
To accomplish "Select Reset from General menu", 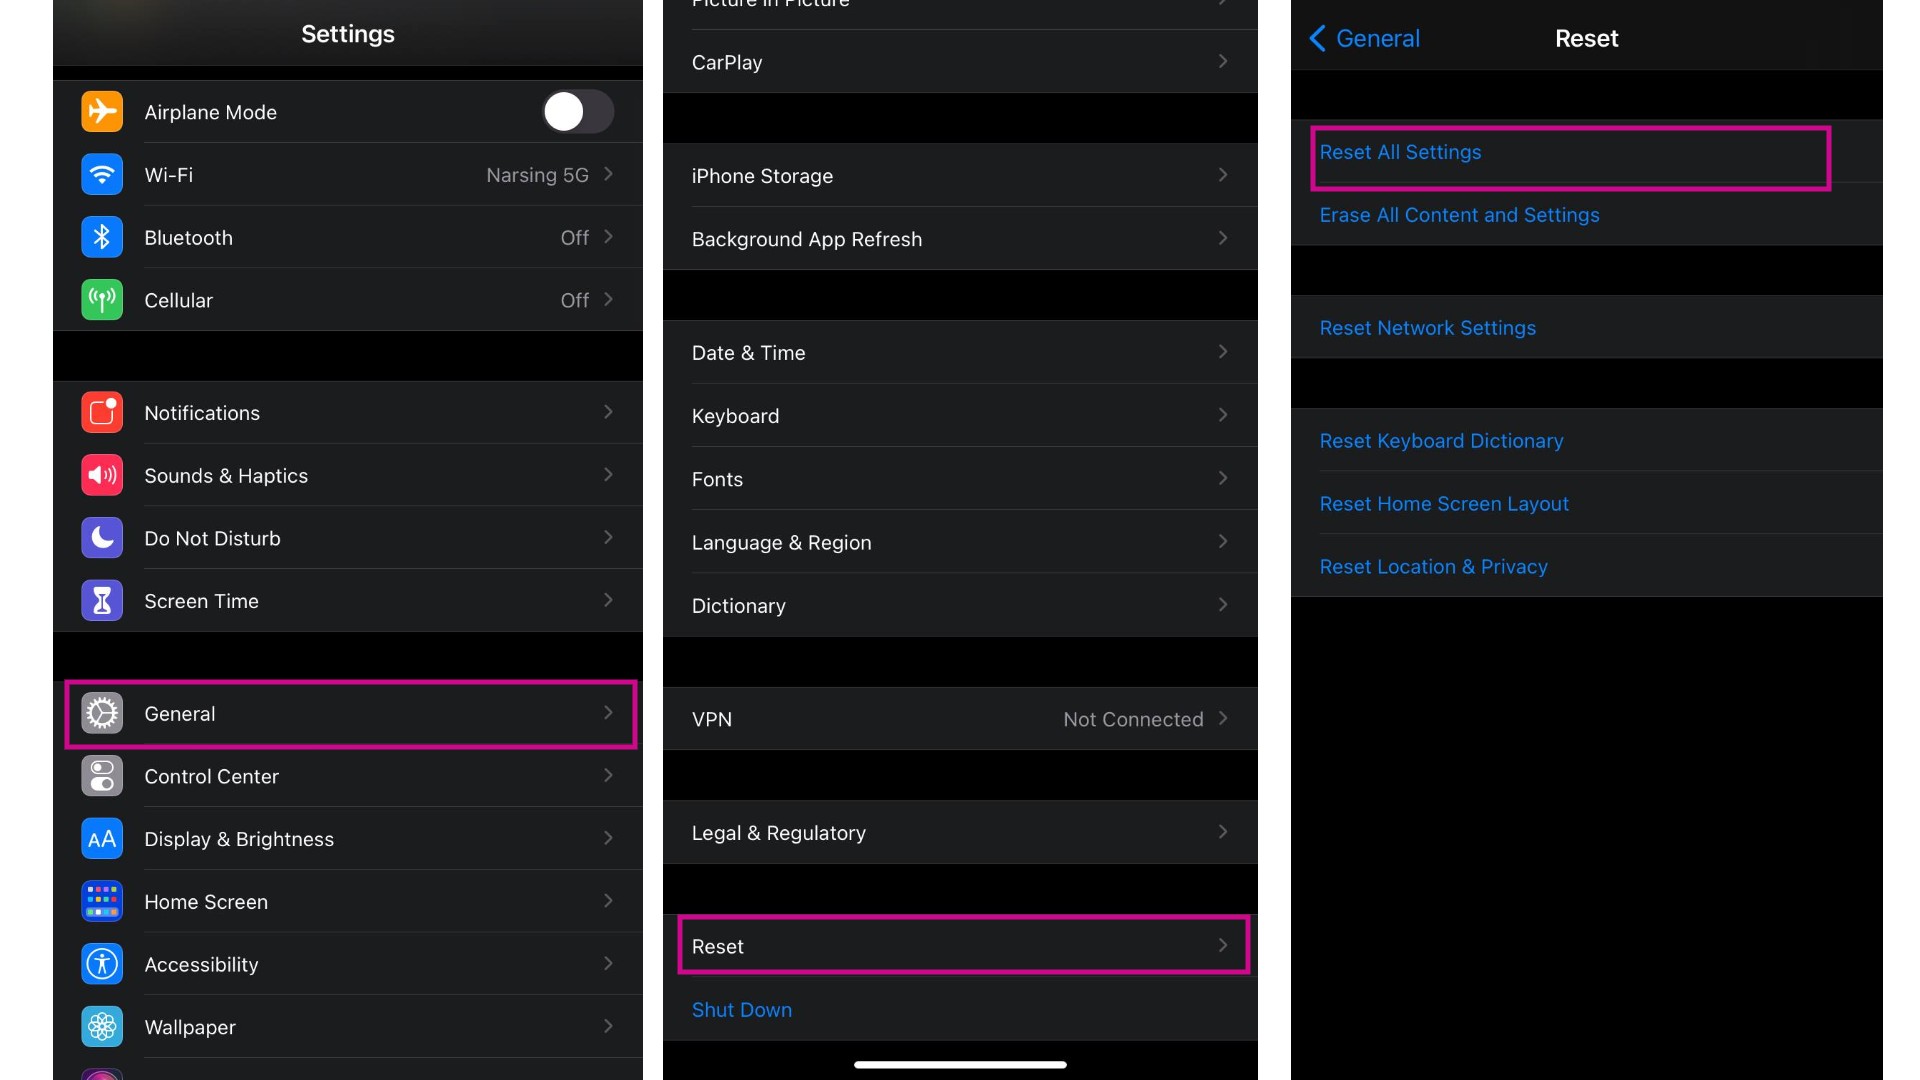I will 959,945.
